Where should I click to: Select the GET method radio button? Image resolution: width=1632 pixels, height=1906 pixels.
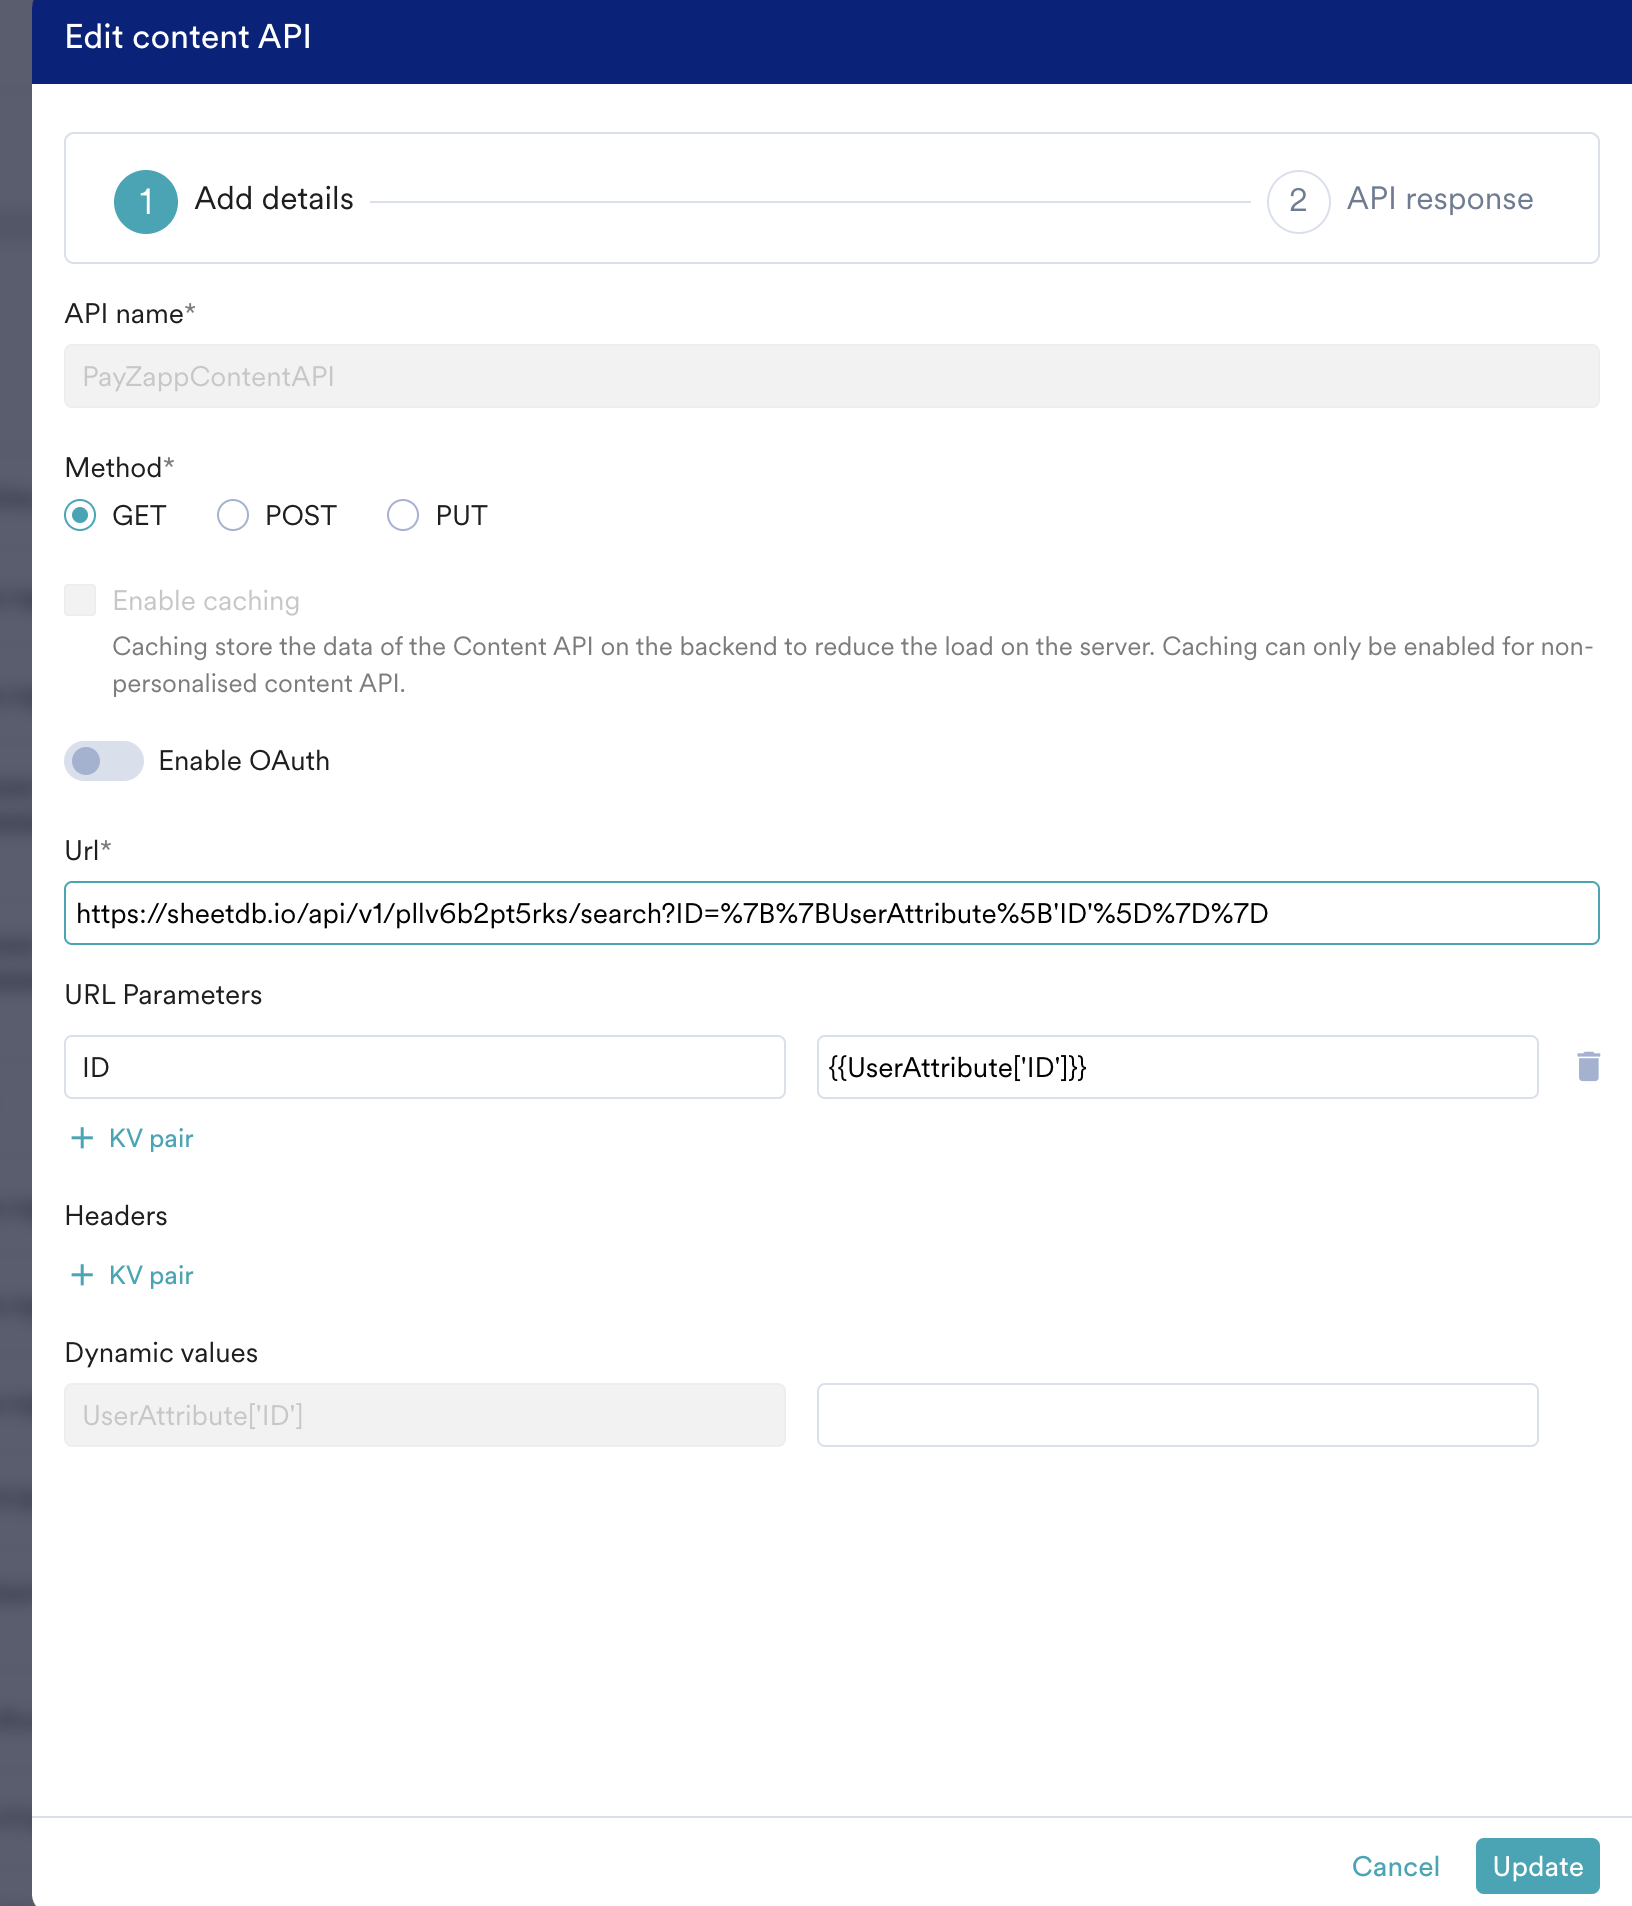[80, 515]
